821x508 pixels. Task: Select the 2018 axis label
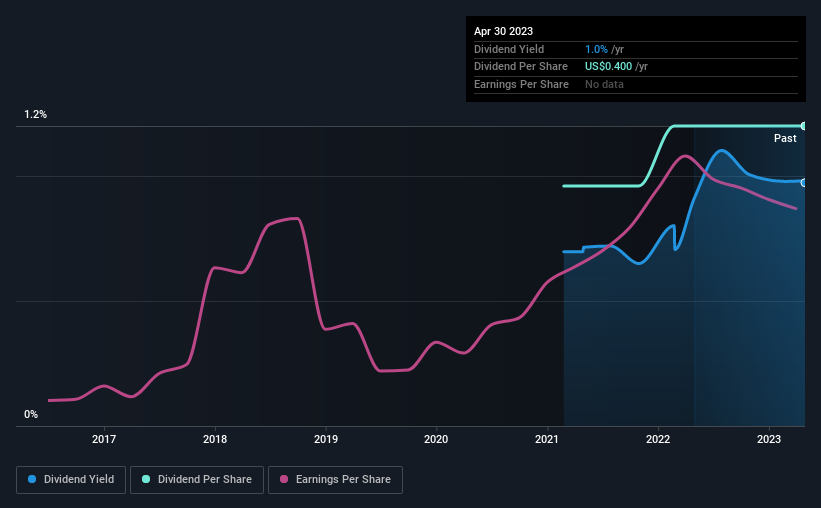(x=215, y=439)
